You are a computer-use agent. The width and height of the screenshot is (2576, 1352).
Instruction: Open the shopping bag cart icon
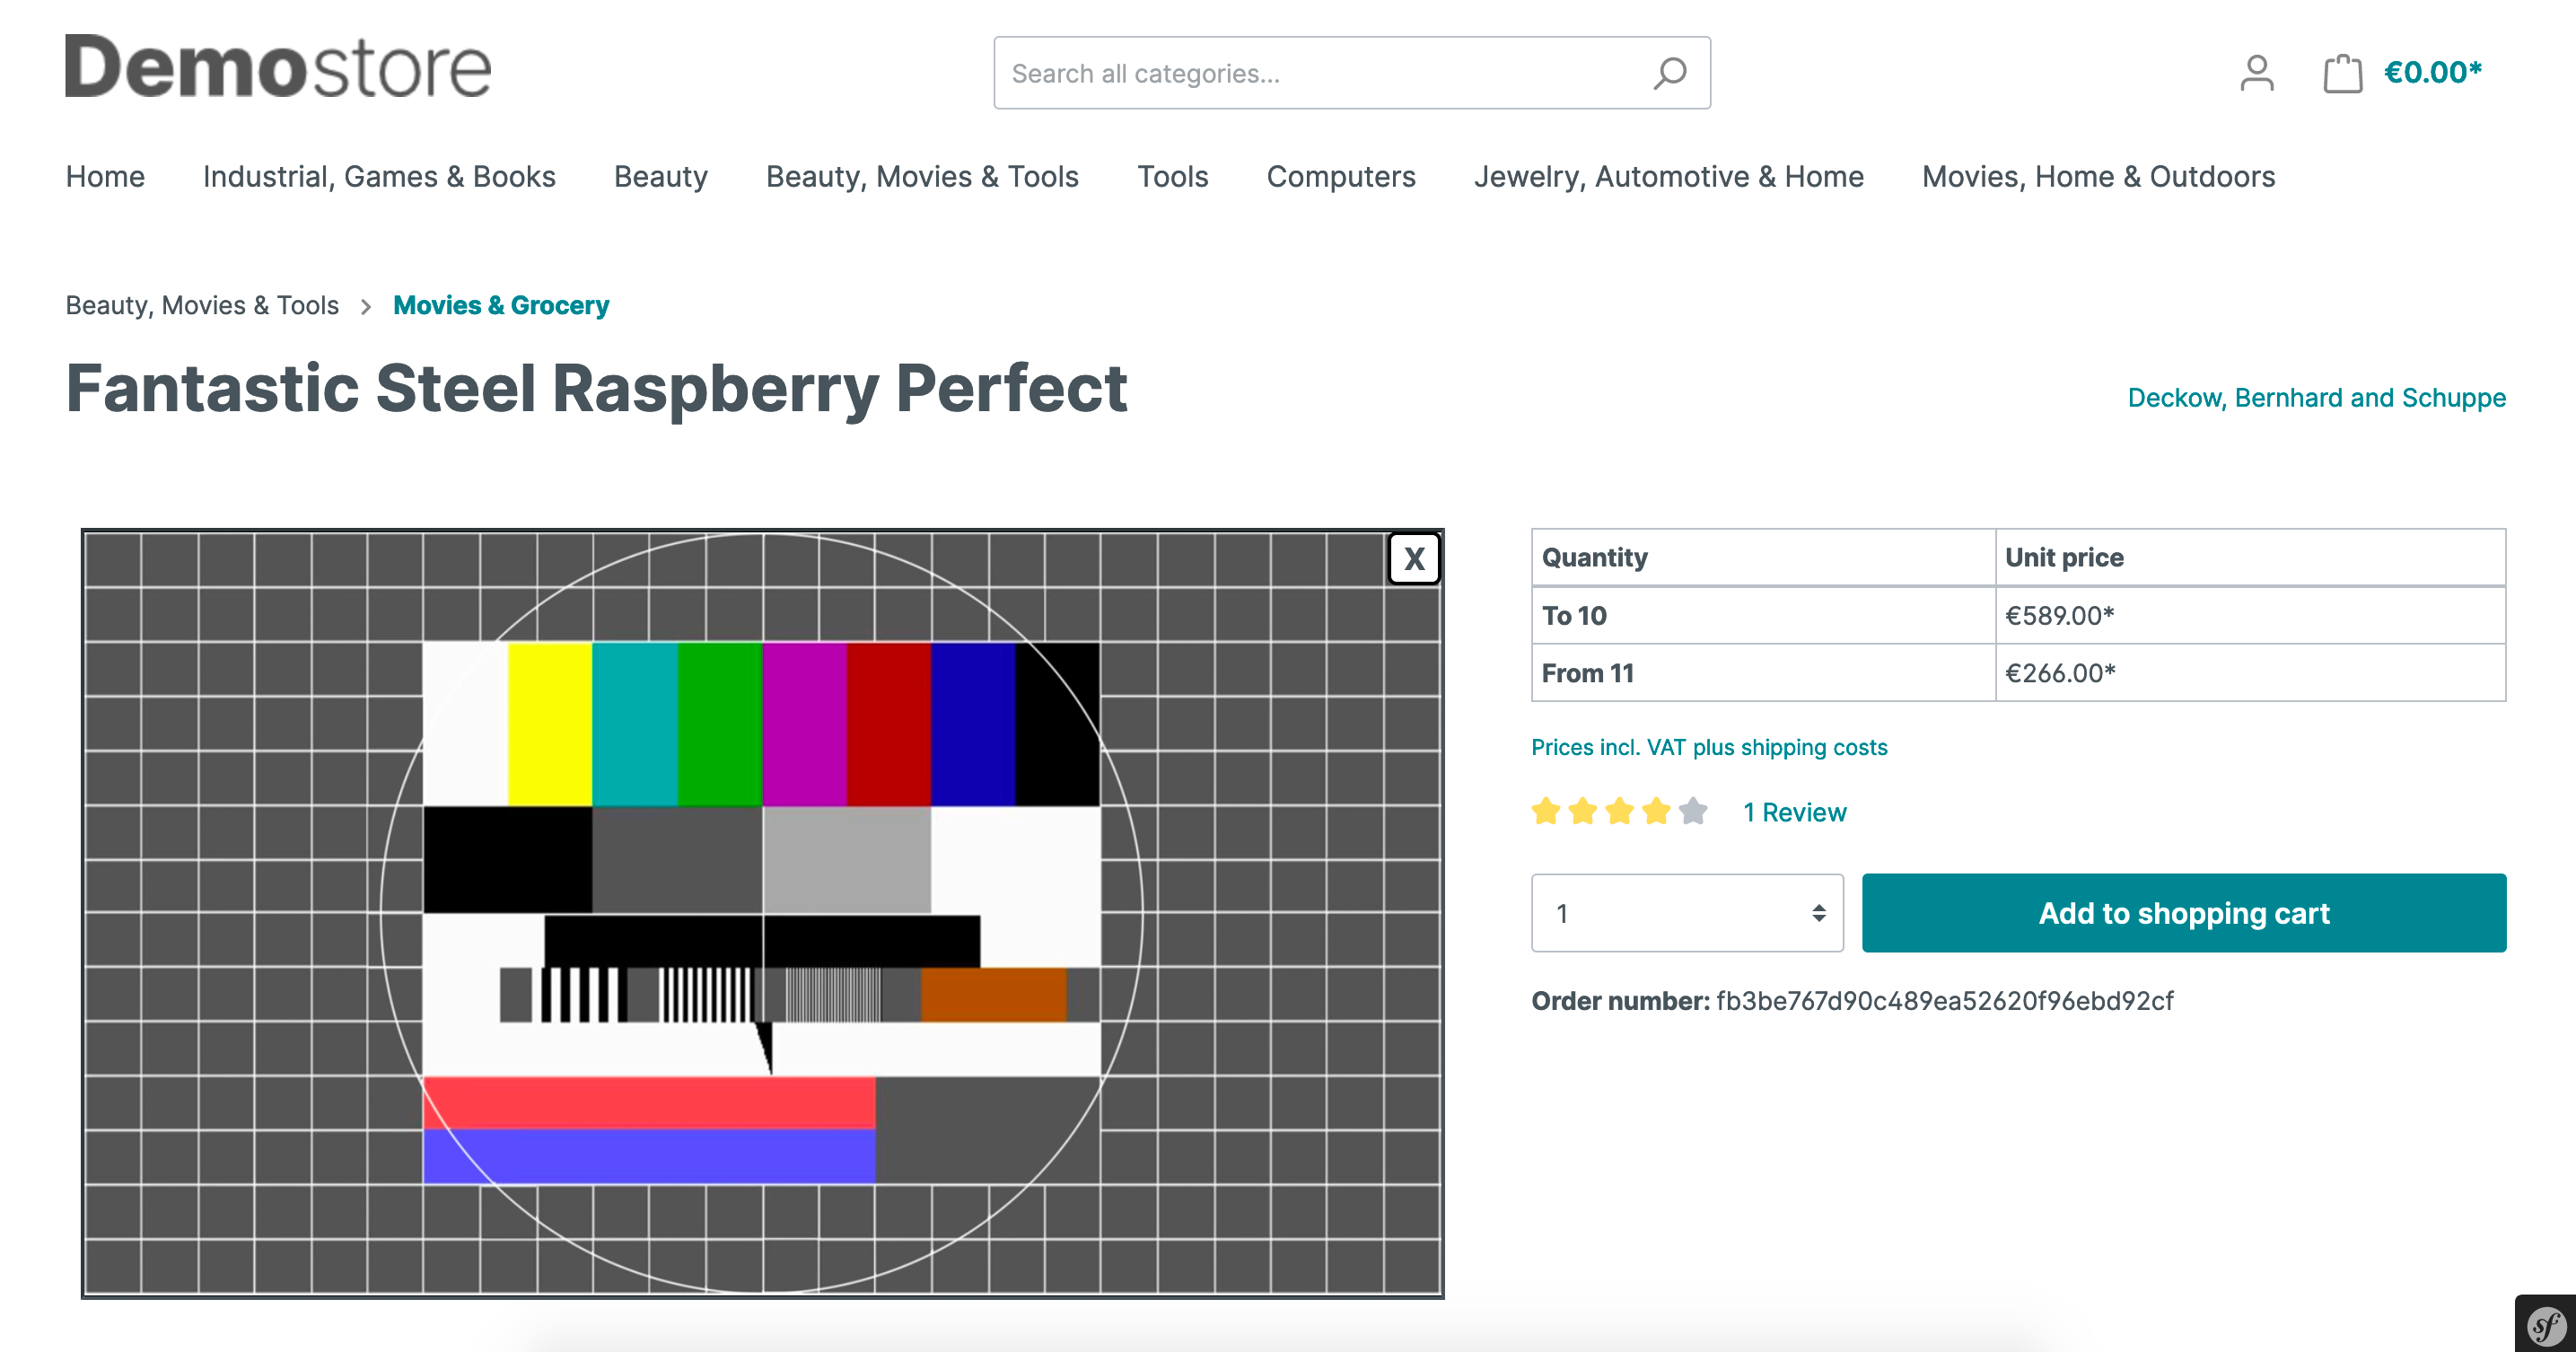(x=2342, y=73)
